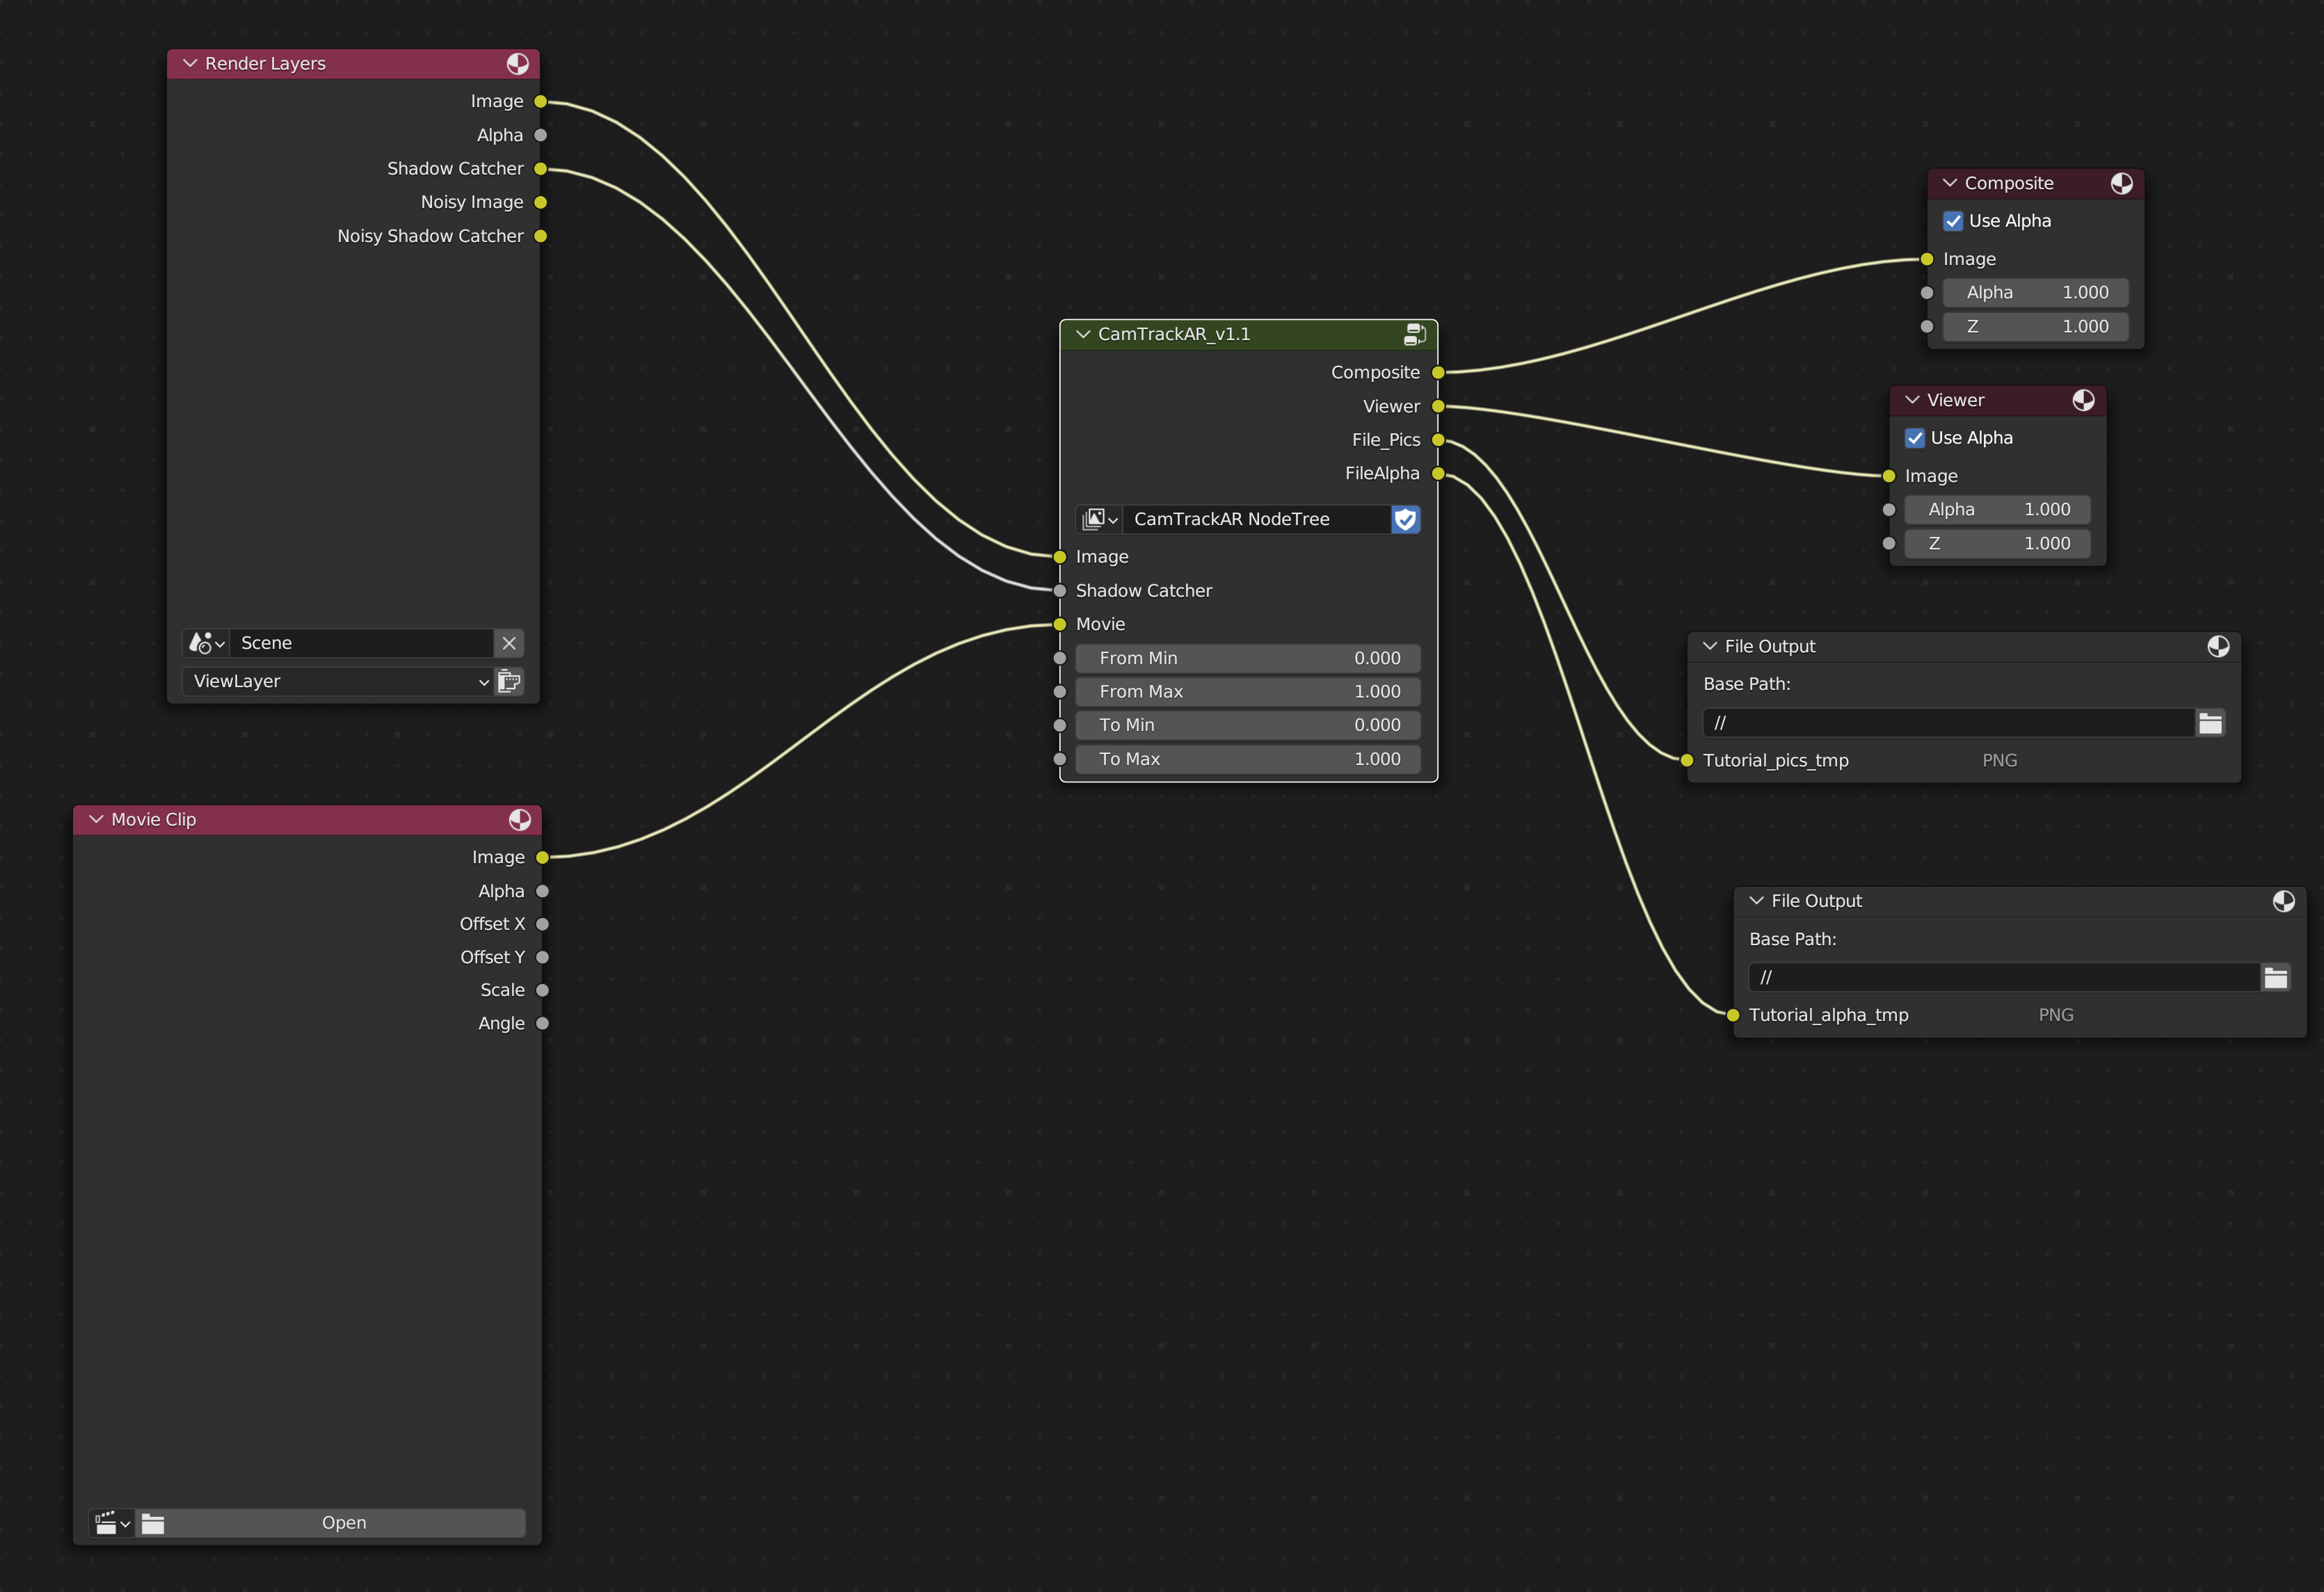This screenshot has width=2324, height=1592.
Task: Click the group edit icon on CamTrackAR_v1.1 header
Action: point(1414,334)
